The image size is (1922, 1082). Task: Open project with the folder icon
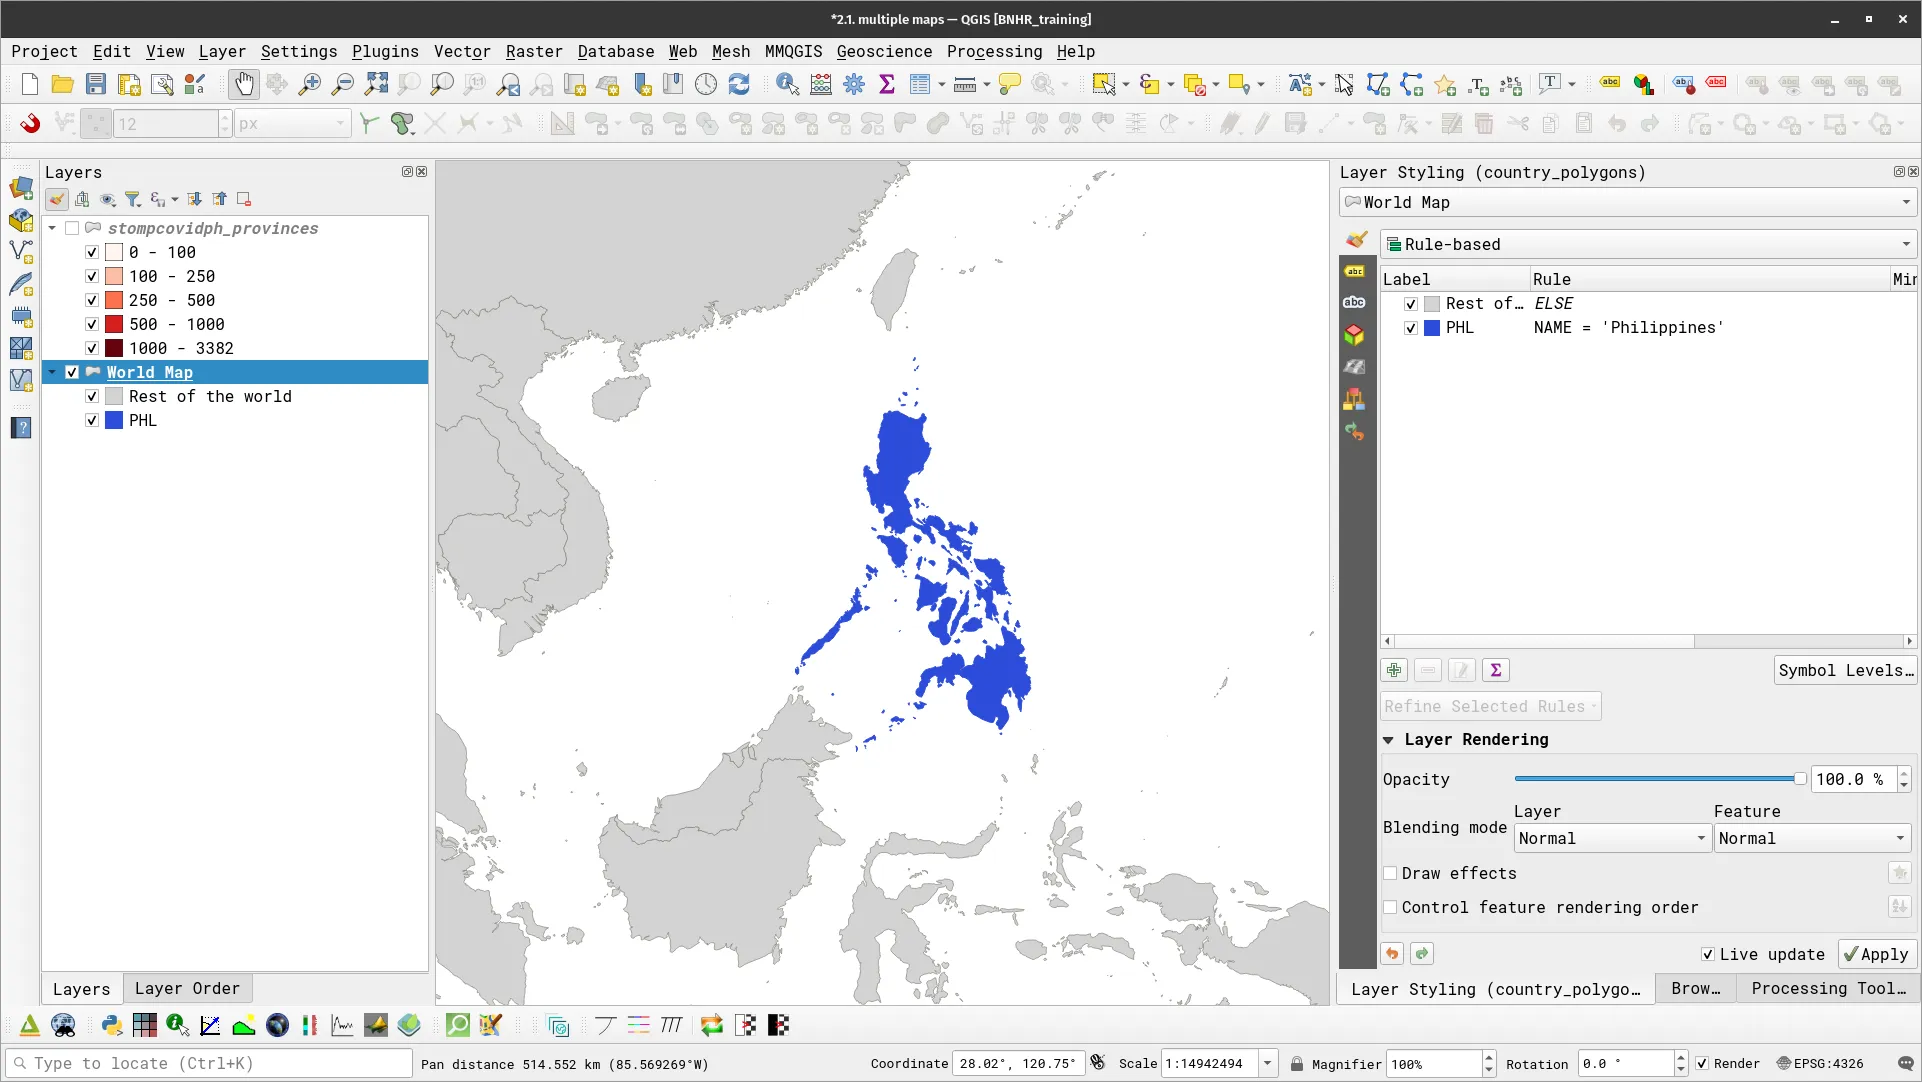click(62, 84)
